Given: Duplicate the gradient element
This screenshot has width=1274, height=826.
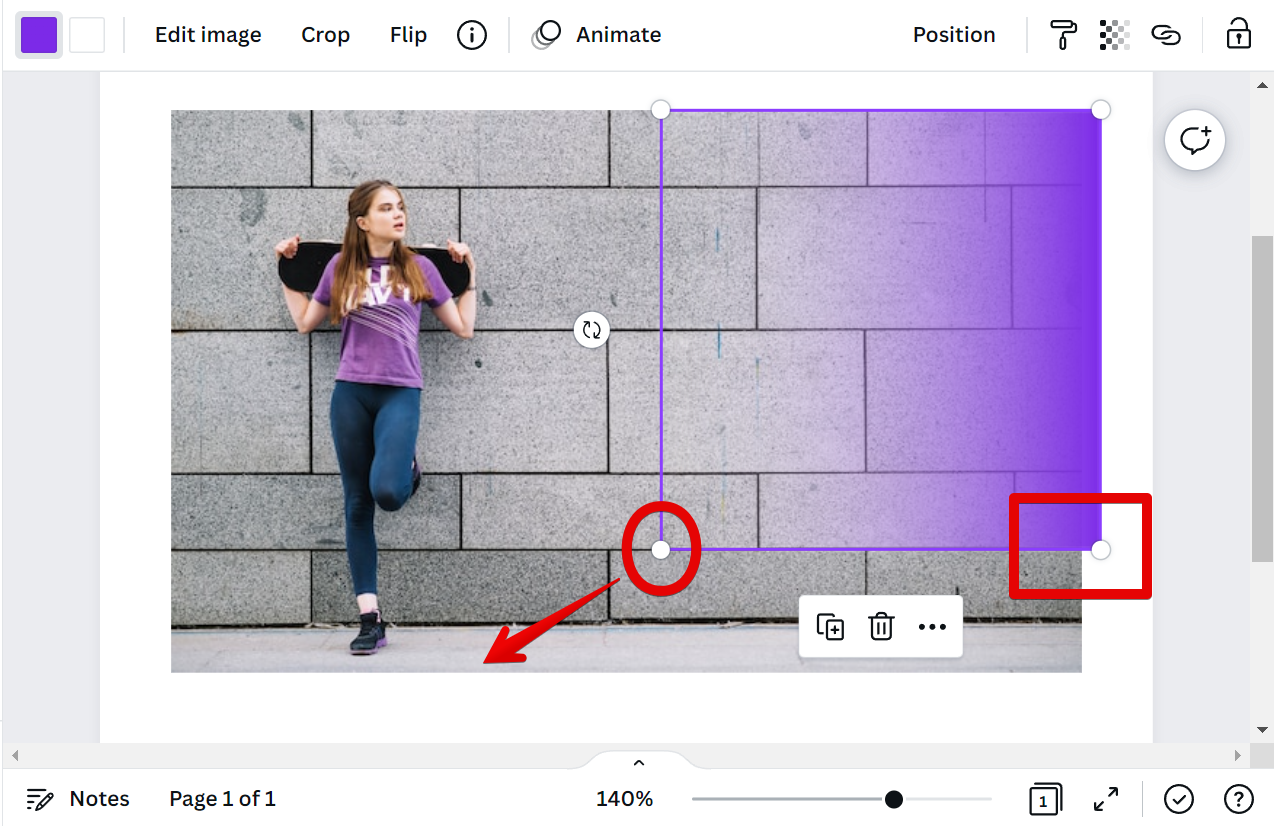Looking at the screenshot, I should (x=829, y=627).
